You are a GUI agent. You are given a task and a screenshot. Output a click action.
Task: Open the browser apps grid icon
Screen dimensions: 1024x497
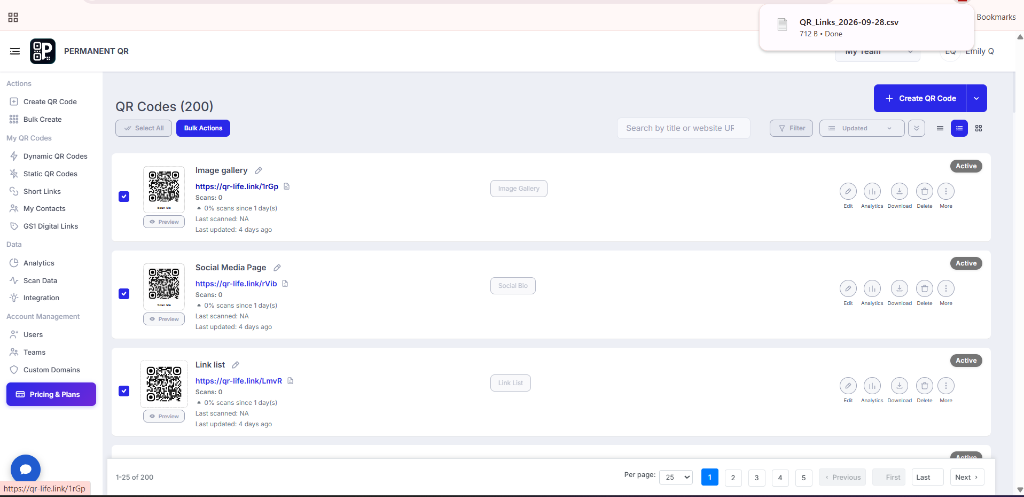13,17
